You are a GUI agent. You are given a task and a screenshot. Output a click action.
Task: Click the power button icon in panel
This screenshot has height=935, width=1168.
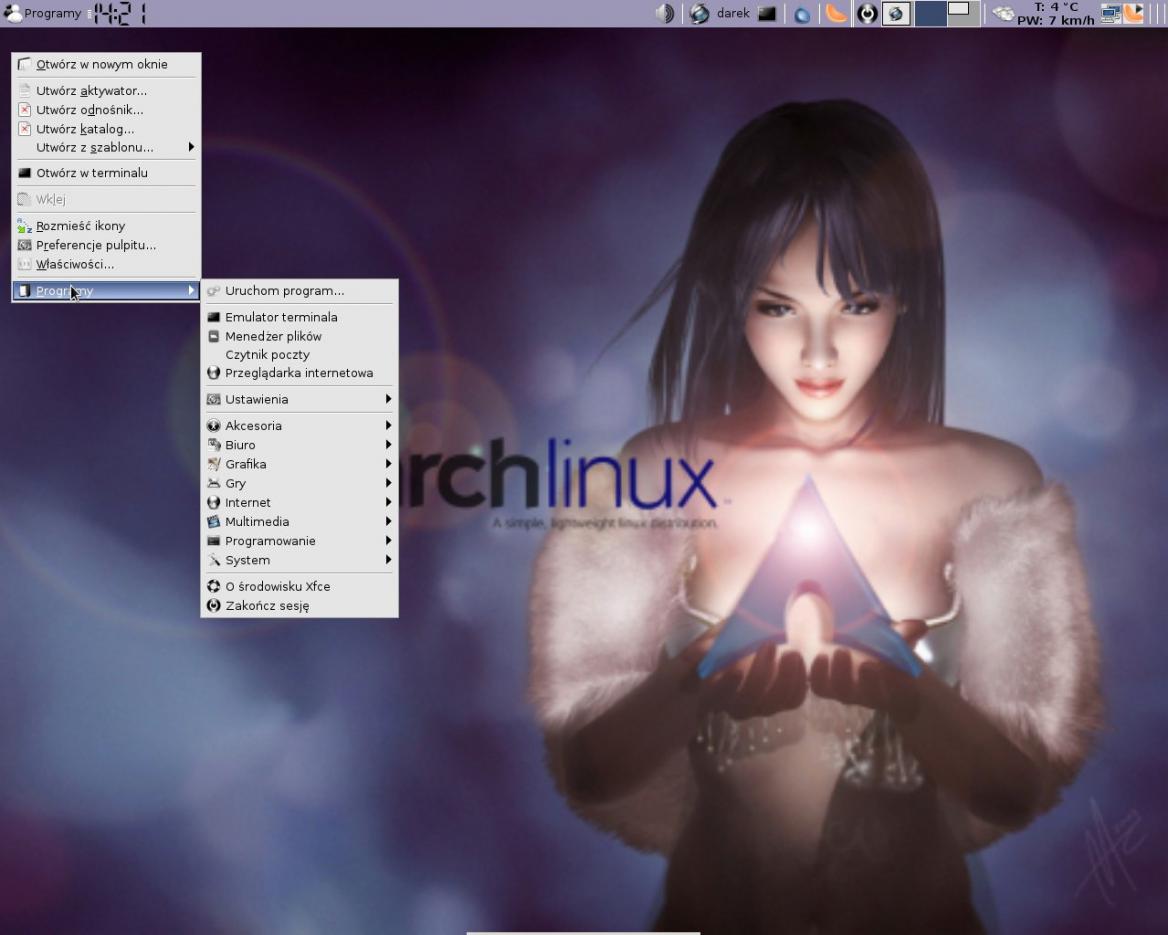click(x=868, y=14)
